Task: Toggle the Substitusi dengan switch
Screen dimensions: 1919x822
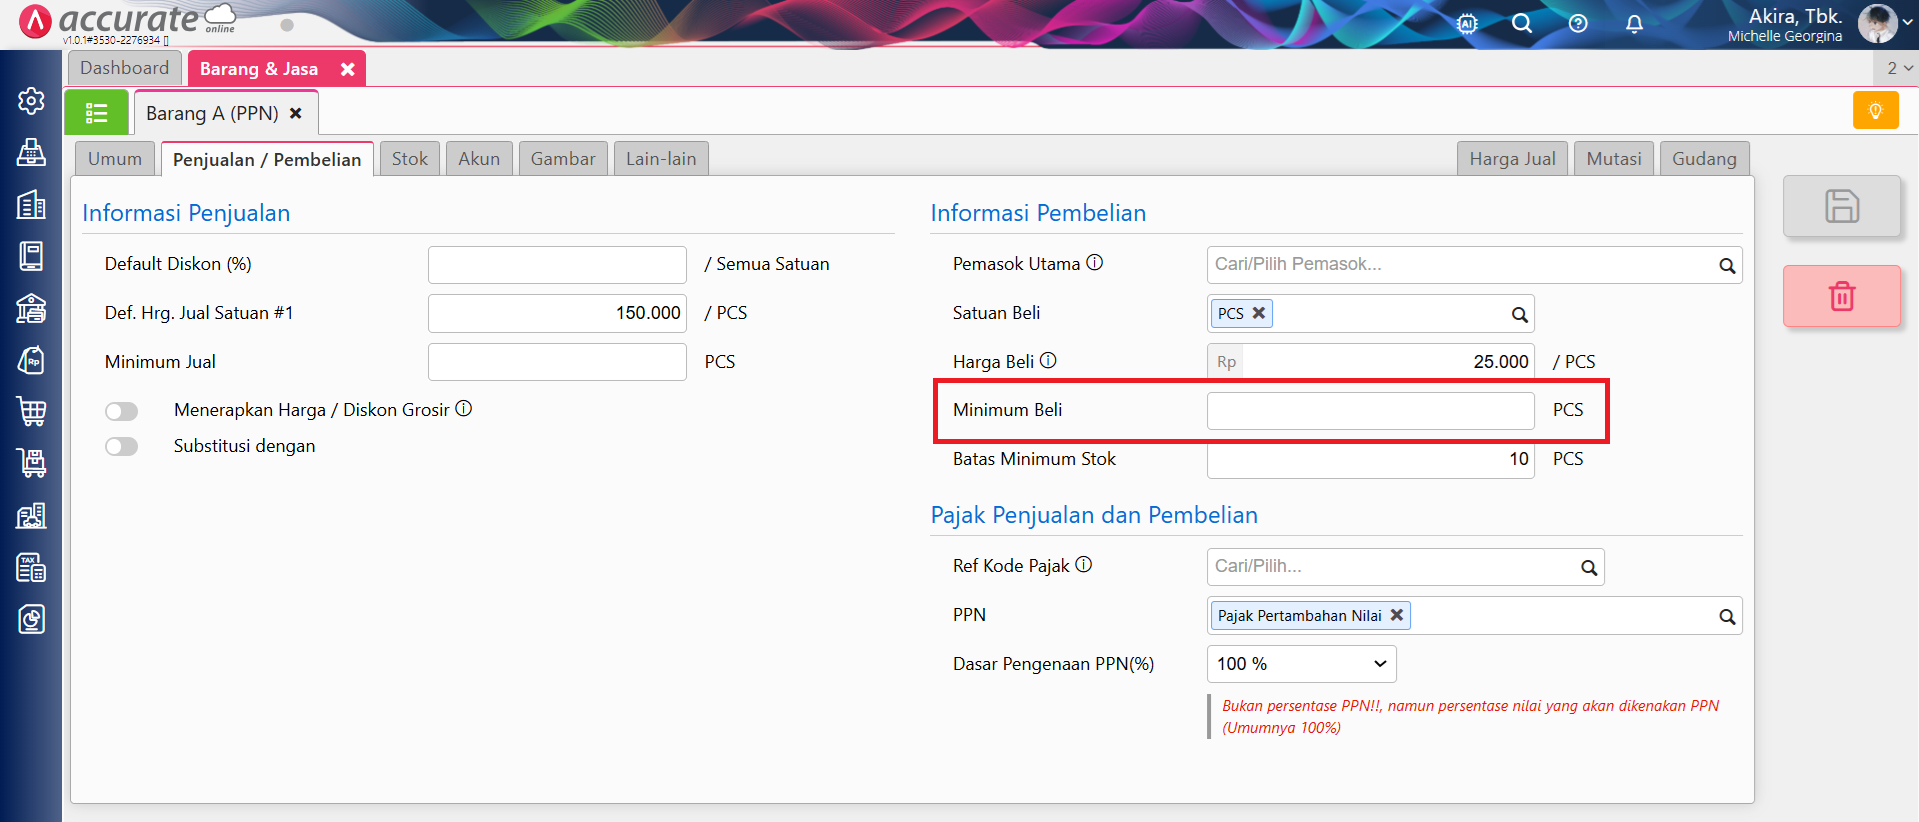Action: click(x=122, y=447)
